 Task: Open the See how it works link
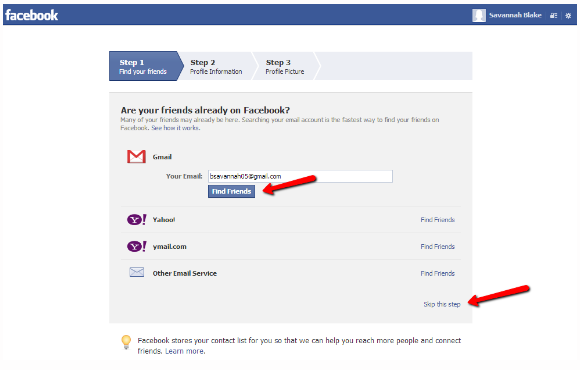[176, 128]
